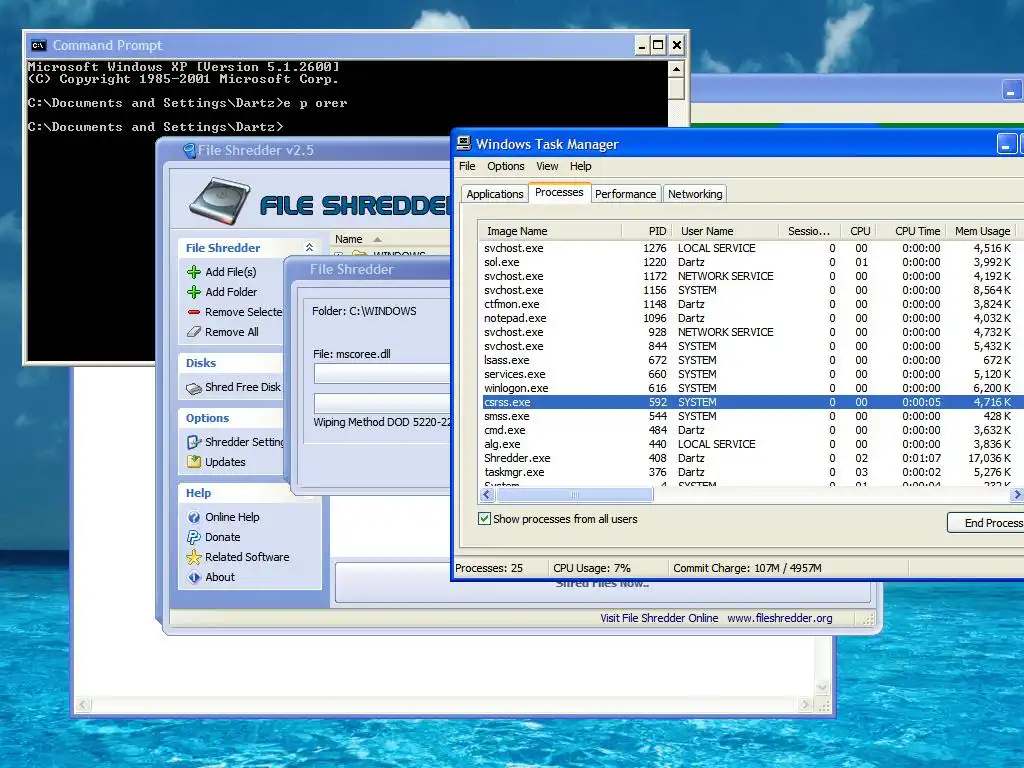Sort processes by CPU column

(x=859, y=231)
